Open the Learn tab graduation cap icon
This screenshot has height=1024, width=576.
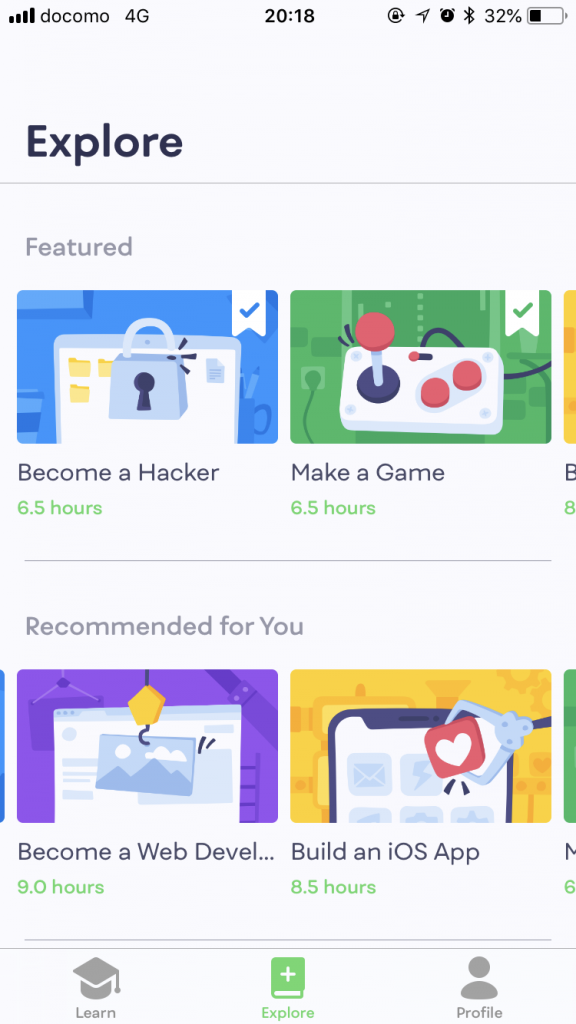coord(97,978)
